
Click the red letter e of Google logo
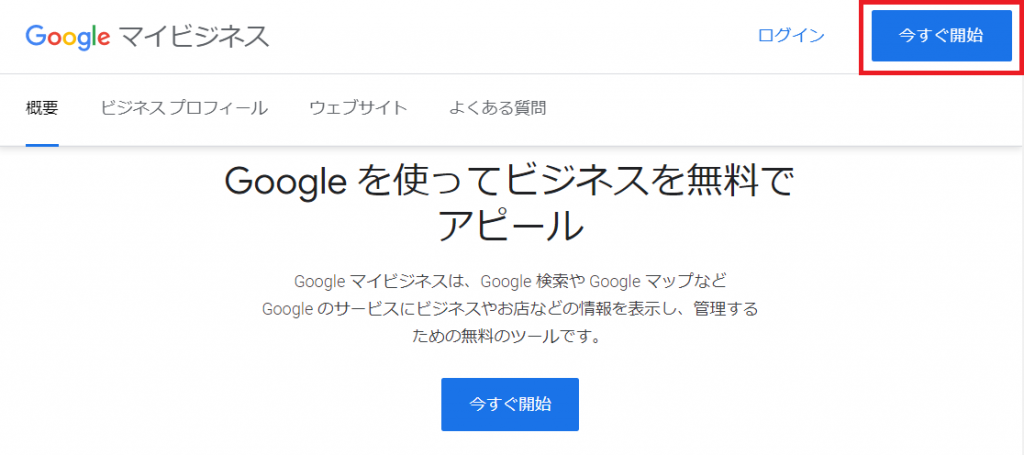[104, 39]
